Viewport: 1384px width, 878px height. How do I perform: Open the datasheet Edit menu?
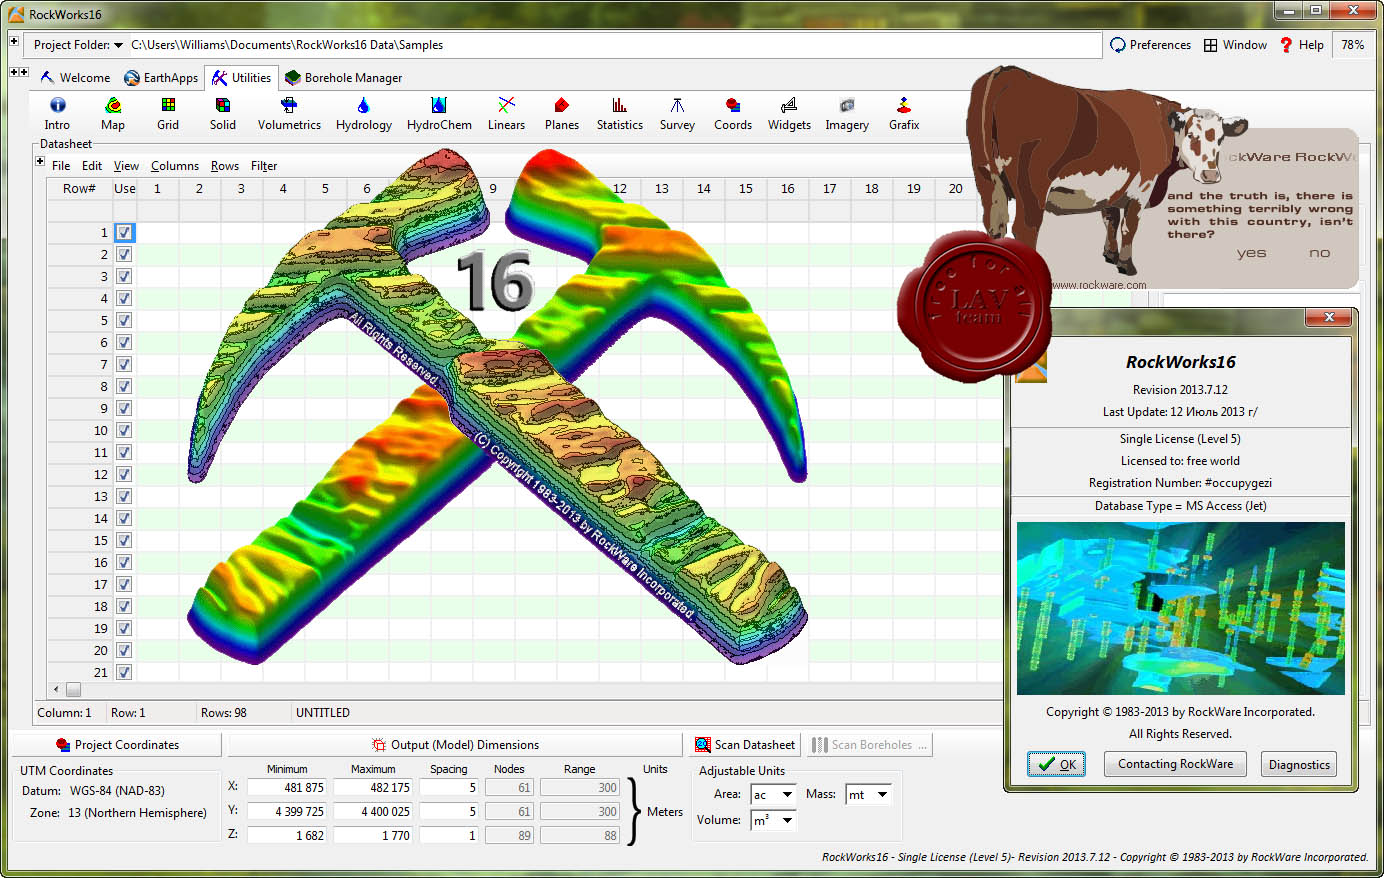click(x=92, y=166)
